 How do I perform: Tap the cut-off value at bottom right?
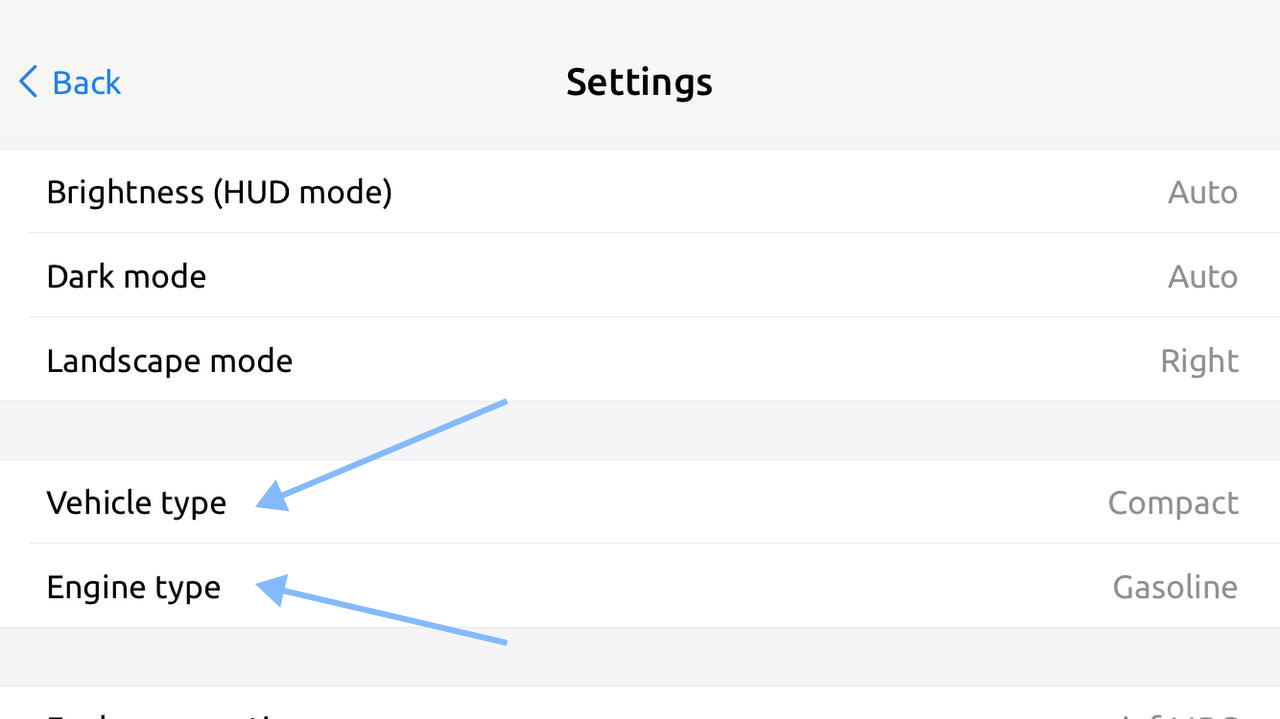pos(1180,713)
